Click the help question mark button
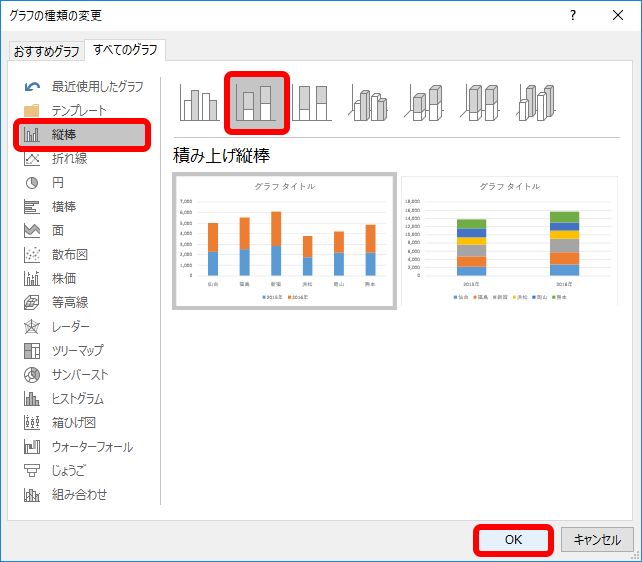This screenshot has height=562, width=642. point(572,15)
